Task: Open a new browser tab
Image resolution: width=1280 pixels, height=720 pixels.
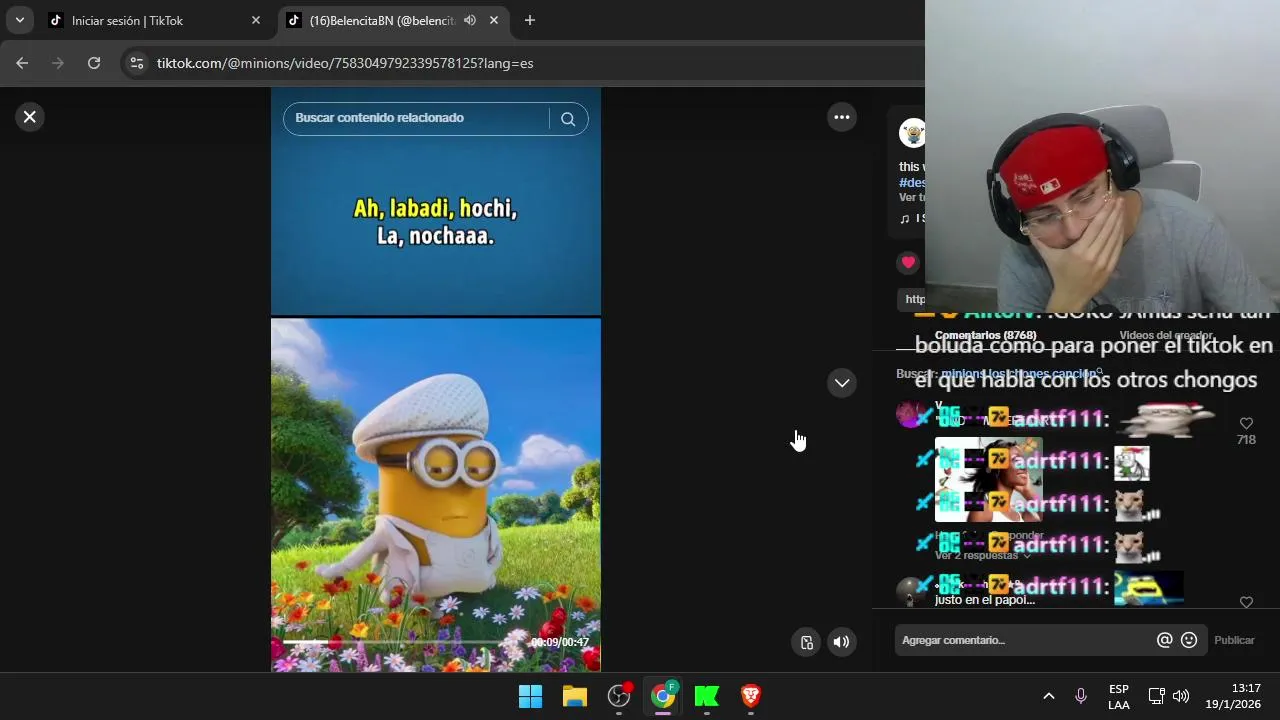Action: click(530, 20)
